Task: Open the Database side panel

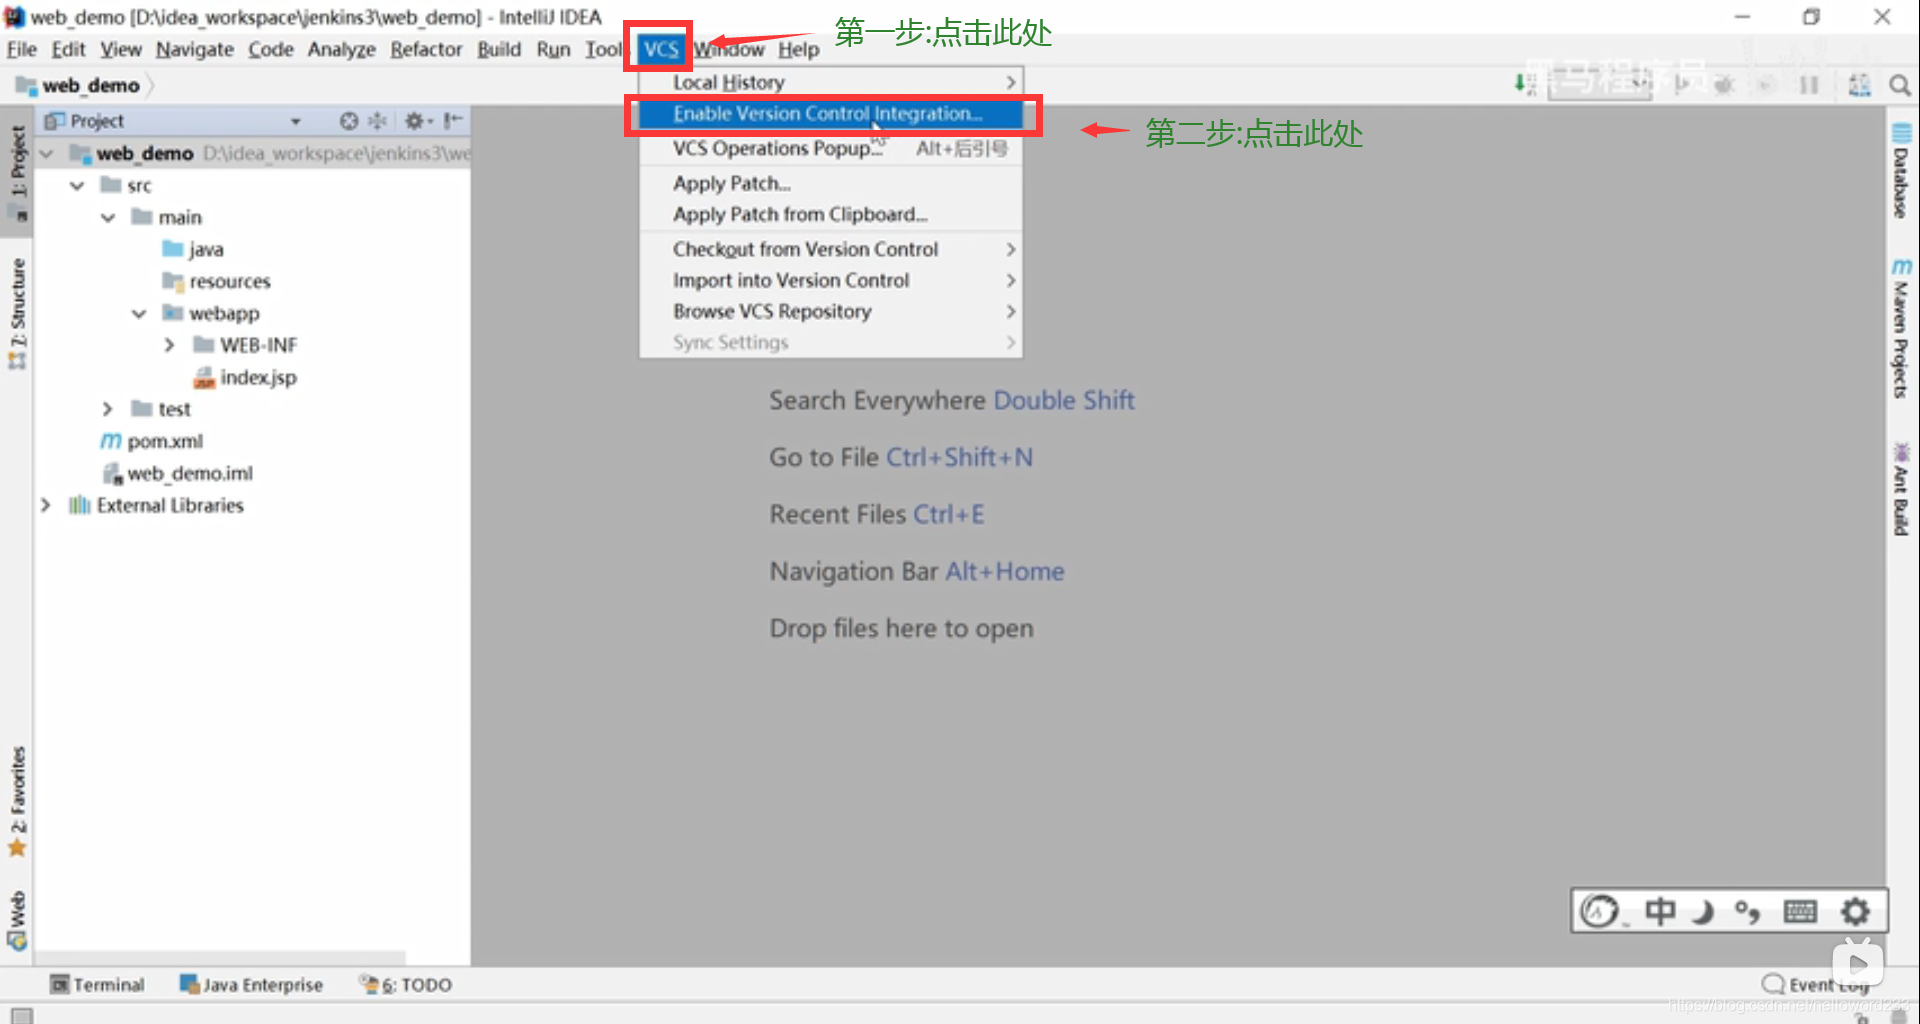Action: pos(1901,170)
